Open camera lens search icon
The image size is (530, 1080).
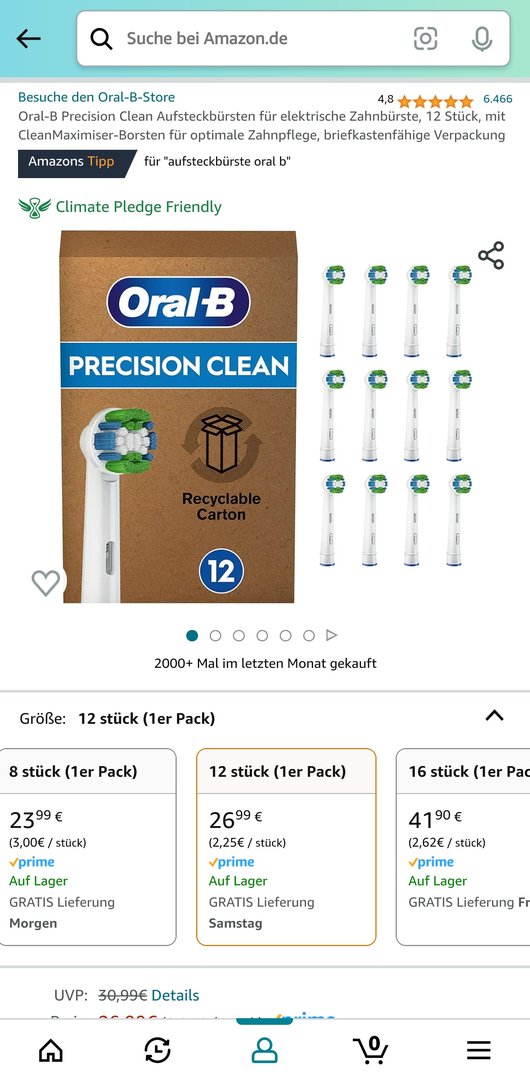425,39
